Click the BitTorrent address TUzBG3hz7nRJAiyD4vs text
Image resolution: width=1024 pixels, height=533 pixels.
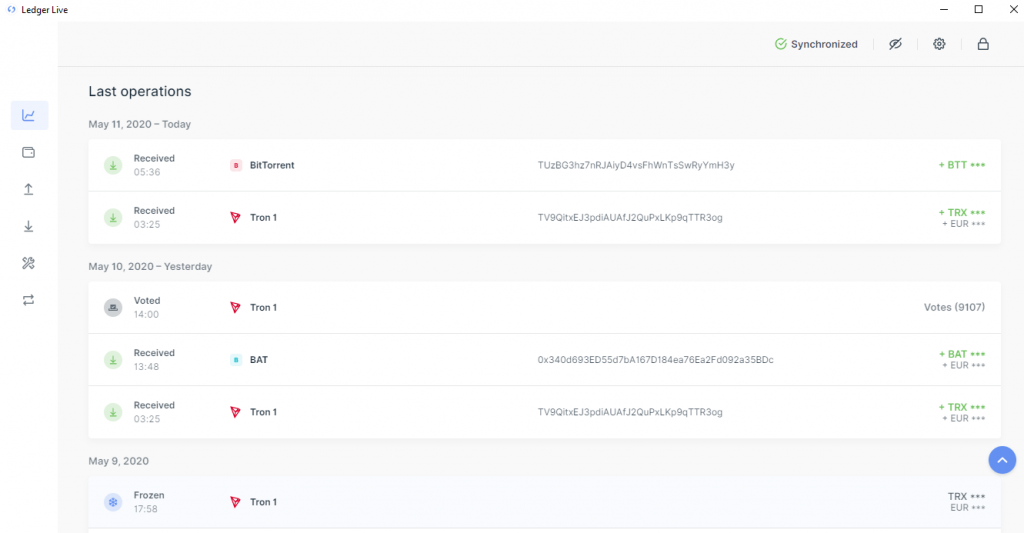pyautogui.click(x=636, y=165)
